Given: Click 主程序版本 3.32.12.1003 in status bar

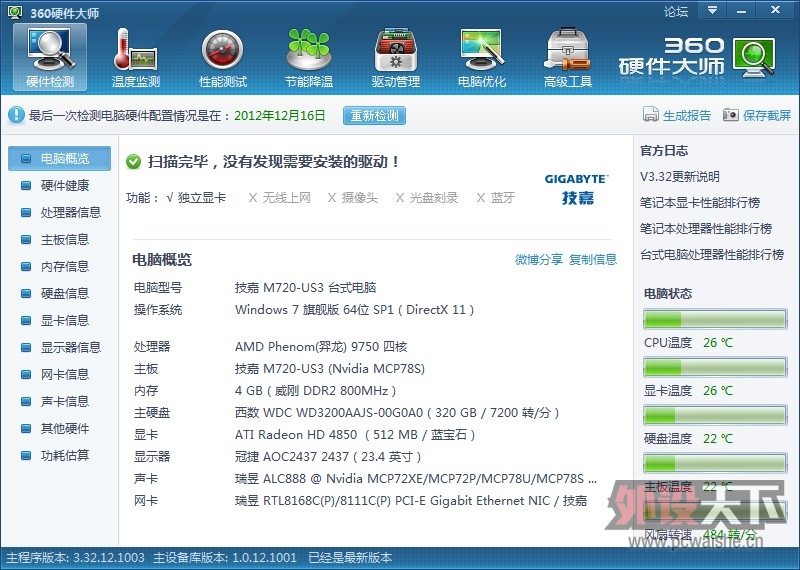Looking at the screenshot, I should pyautogui.click(x=76, y=558).
